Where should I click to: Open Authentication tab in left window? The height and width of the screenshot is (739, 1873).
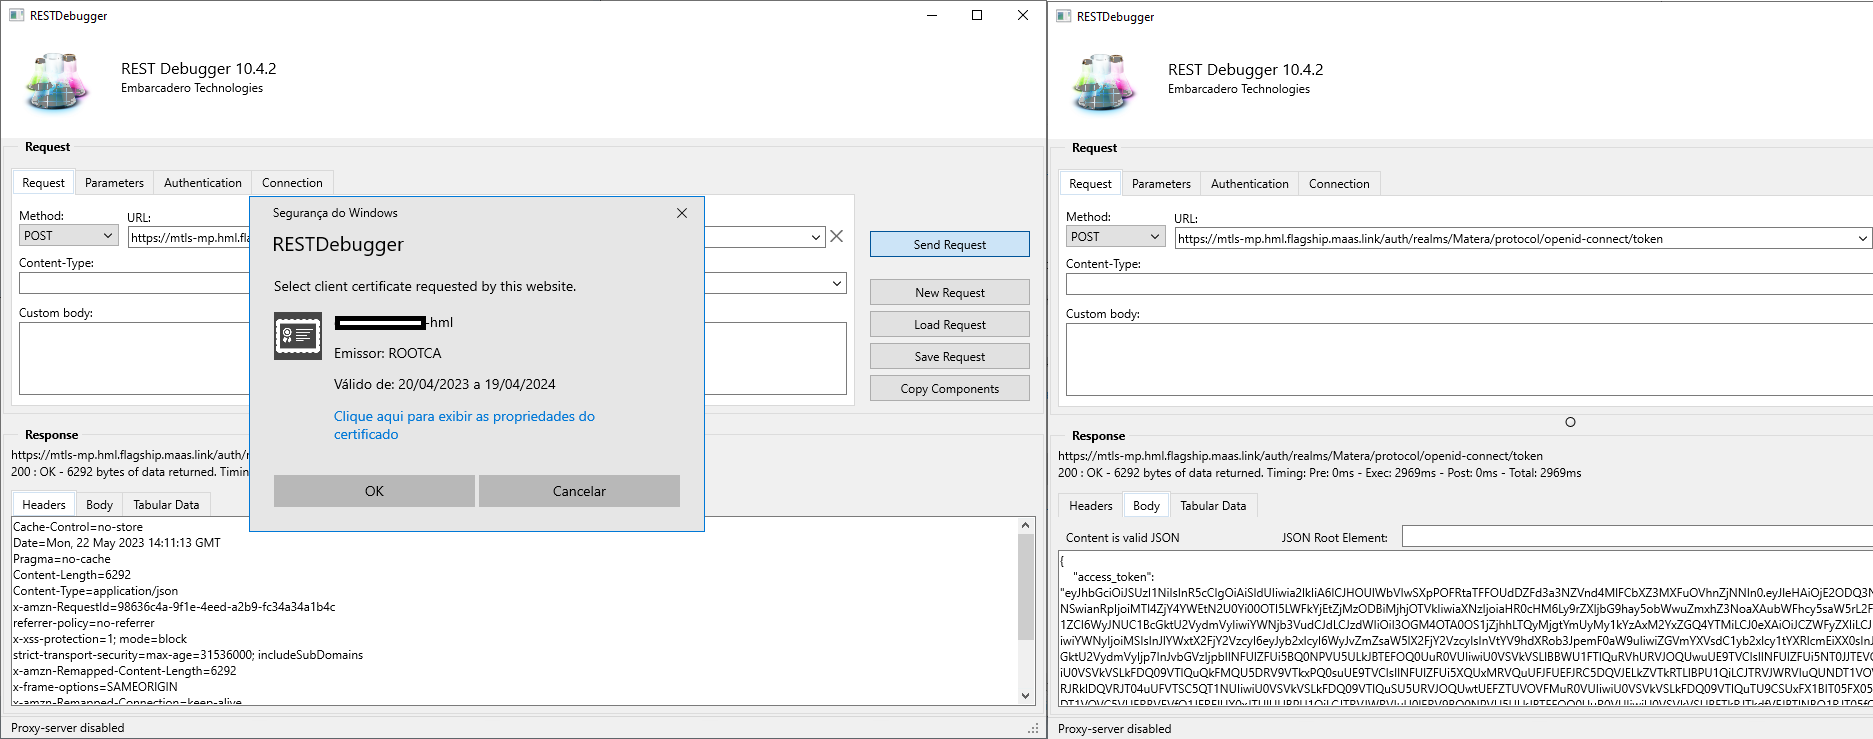[203, 183]
